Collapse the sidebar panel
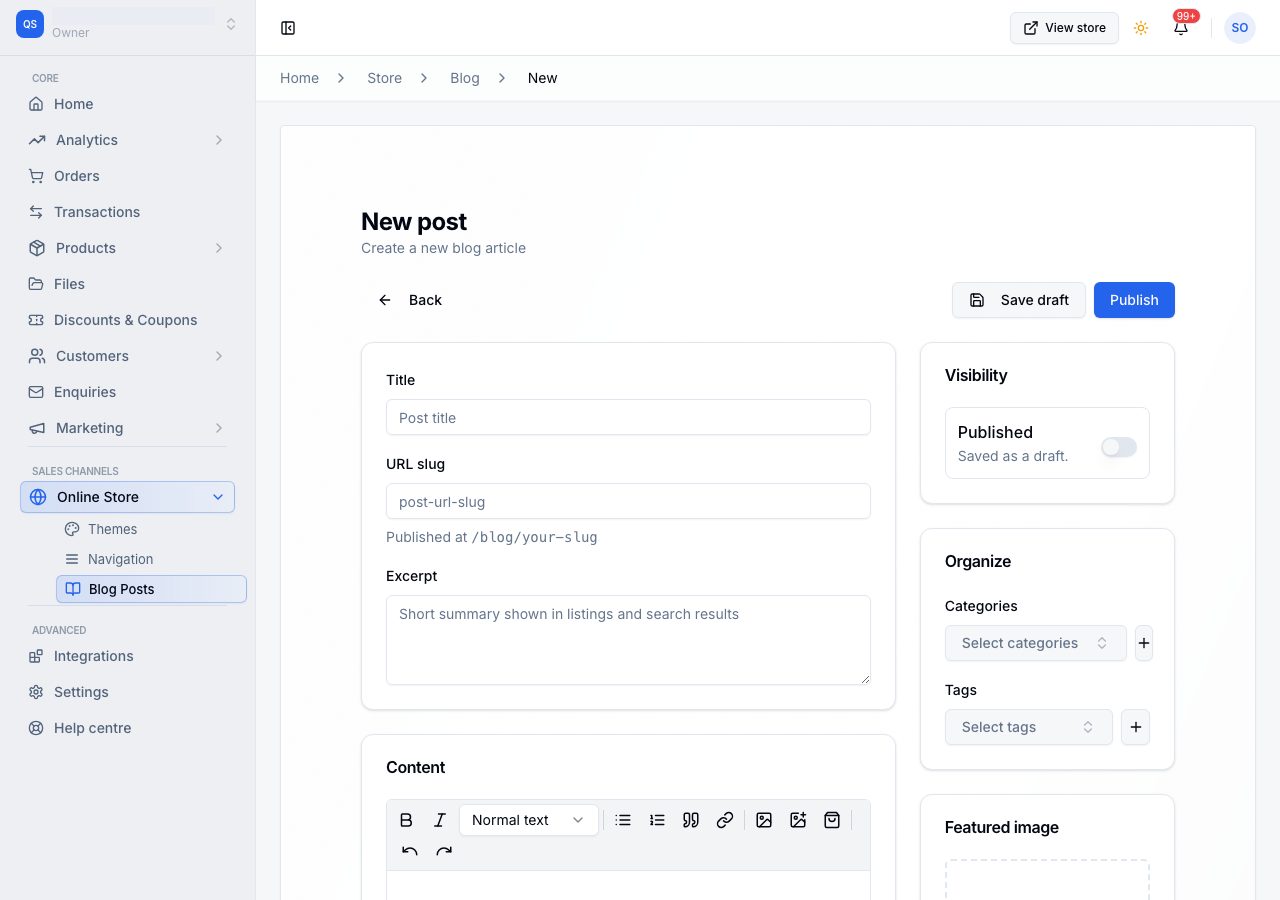The image size is (1280, 900). pos(288,28)
